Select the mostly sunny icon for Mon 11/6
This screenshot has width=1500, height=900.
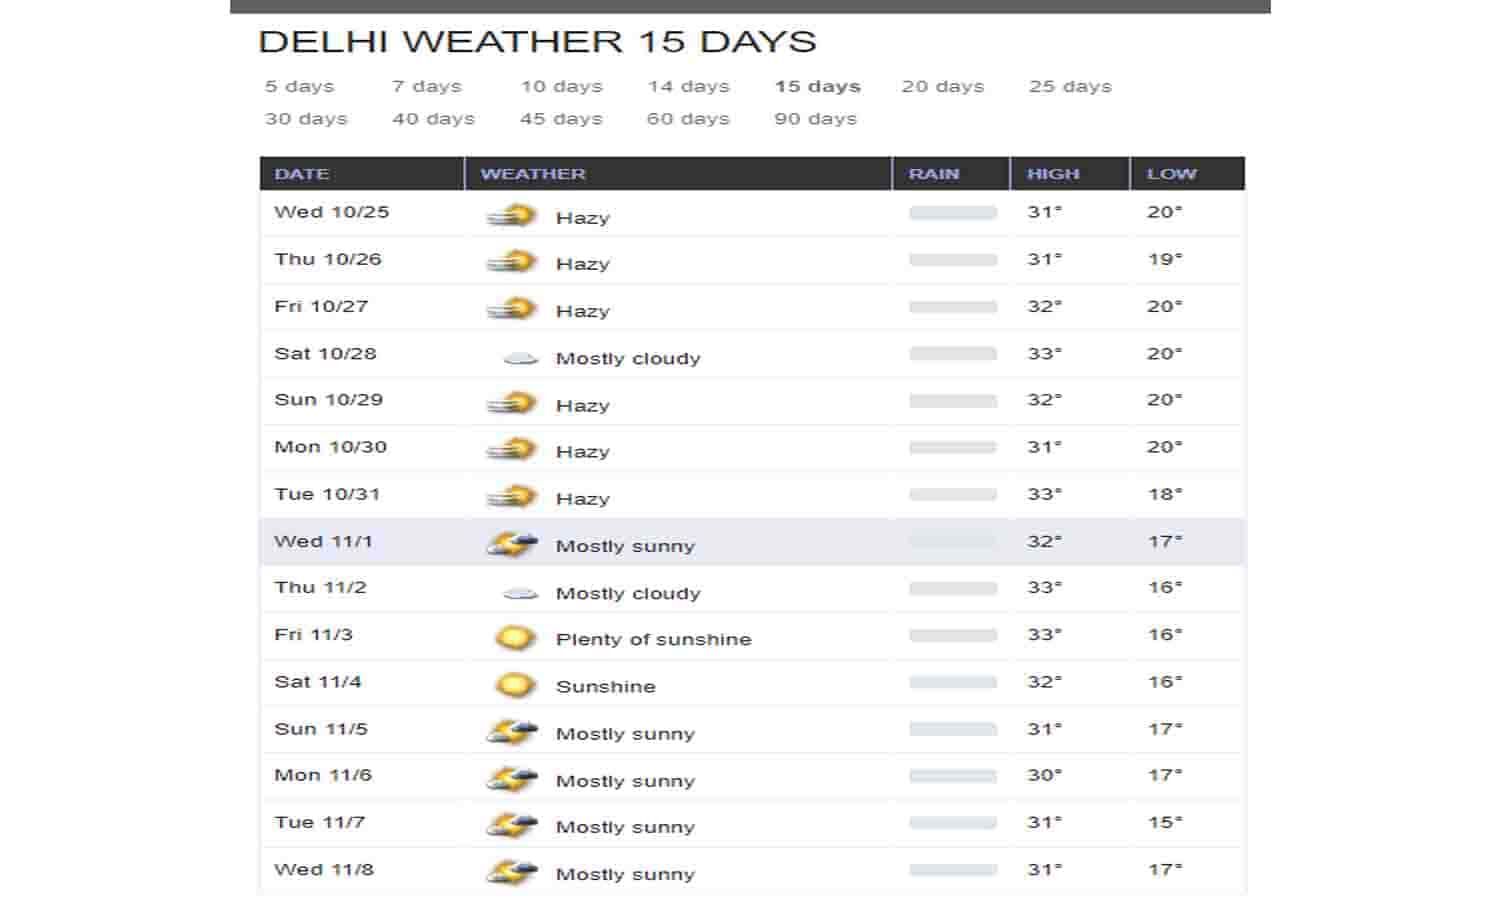pos(513,775)
